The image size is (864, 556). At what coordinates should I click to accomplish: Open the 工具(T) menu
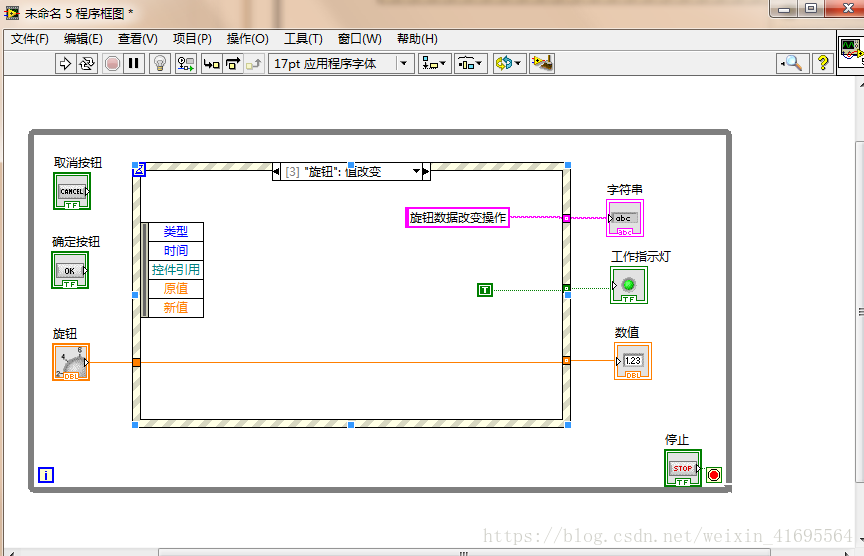(x=303, y=39)
